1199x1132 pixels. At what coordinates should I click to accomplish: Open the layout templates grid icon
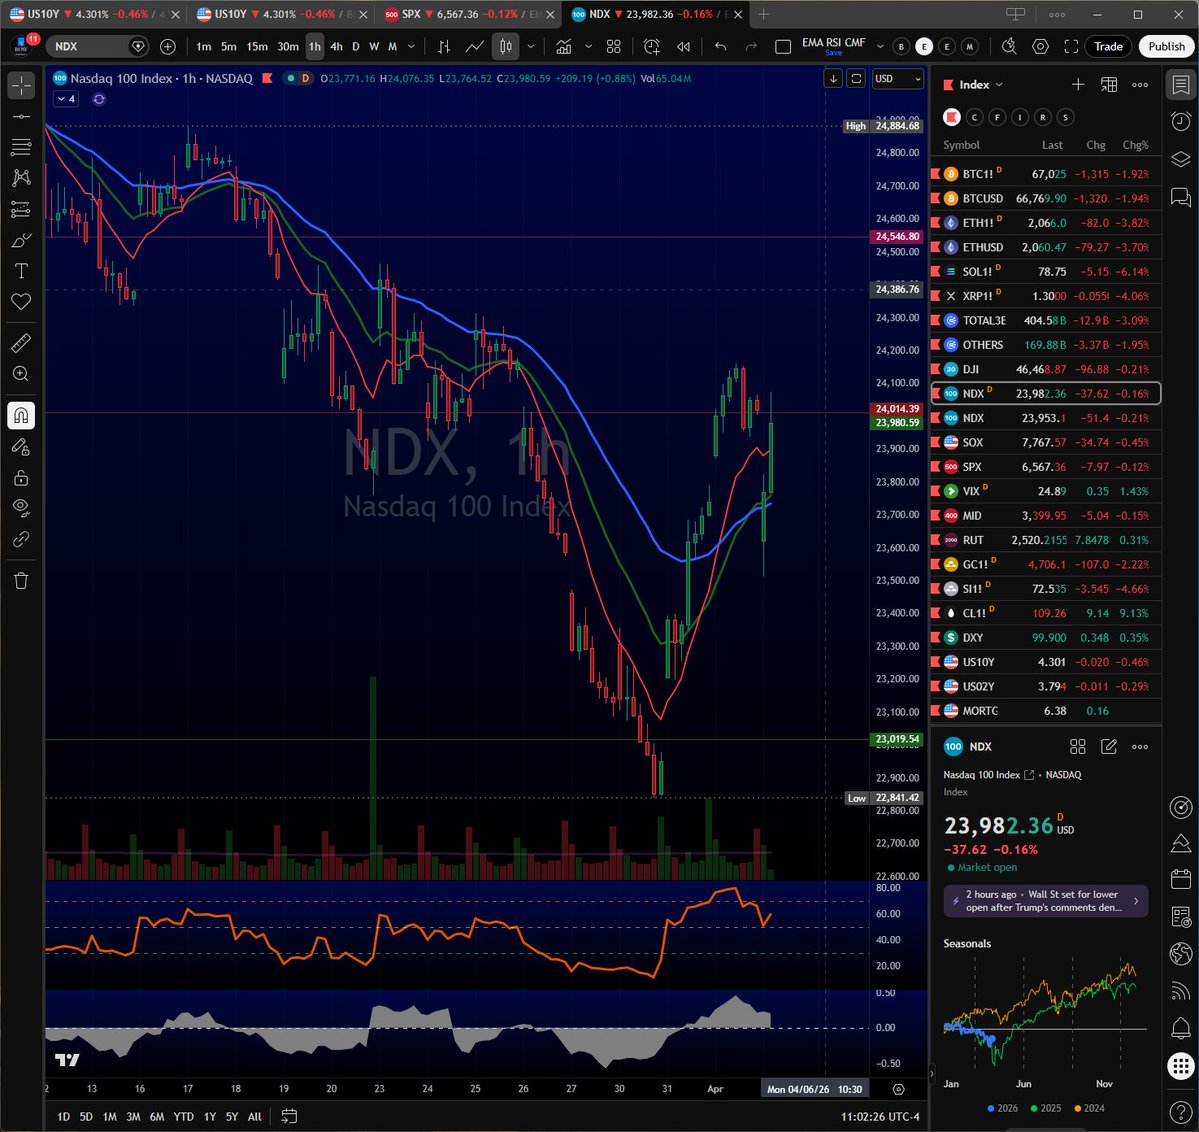click(613, 47)
